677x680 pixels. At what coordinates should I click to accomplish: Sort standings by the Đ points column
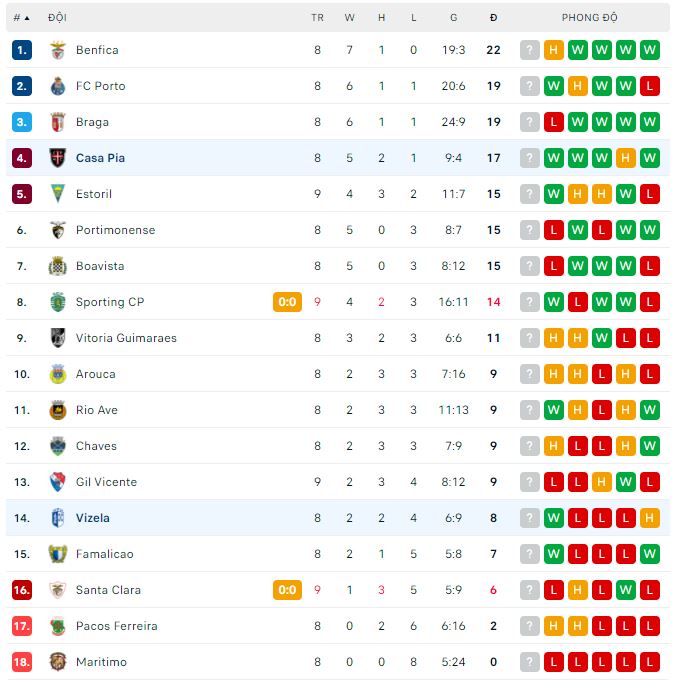click(x=493, y=17)
